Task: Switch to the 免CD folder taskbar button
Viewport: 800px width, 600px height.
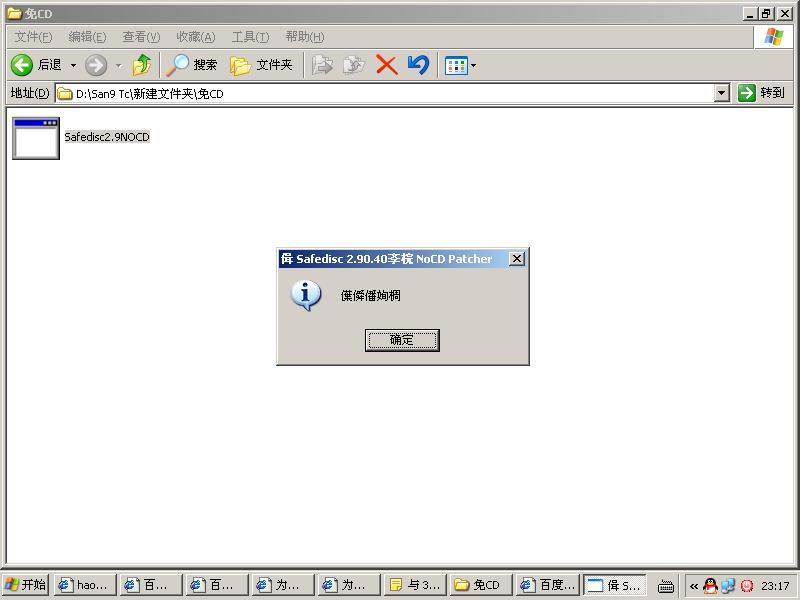Action: (x=481, y=585)
